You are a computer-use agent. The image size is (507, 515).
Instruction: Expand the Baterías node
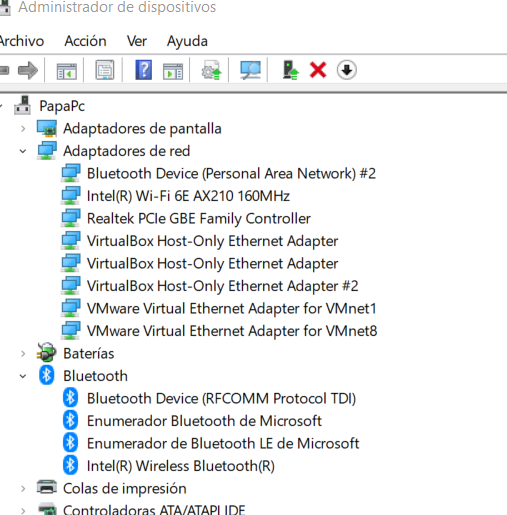click(23, 354)
